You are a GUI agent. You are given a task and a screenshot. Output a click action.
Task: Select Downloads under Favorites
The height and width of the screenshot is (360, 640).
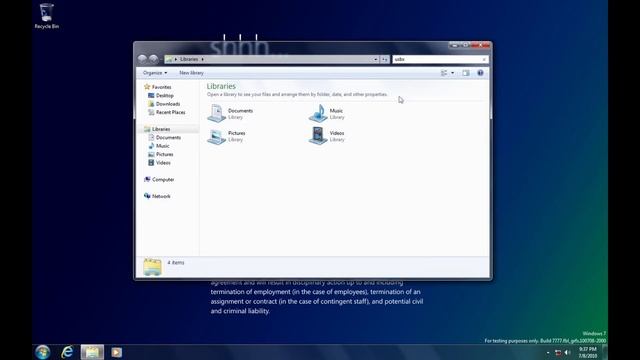[x=164, y=104]
